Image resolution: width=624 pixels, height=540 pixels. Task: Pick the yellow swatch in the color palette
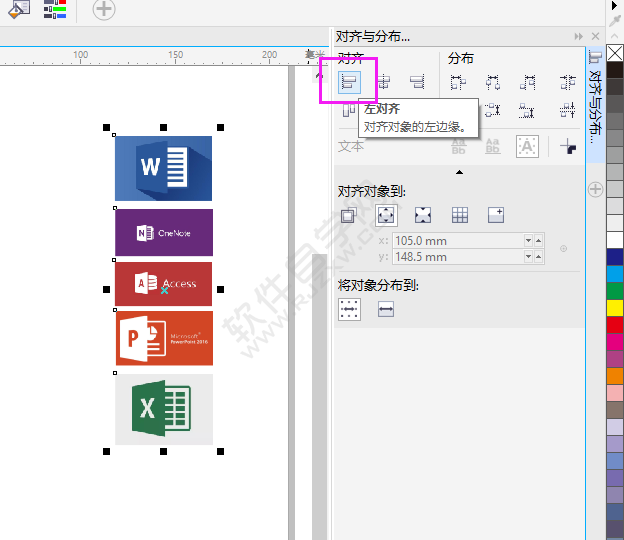tap(615, 307)
